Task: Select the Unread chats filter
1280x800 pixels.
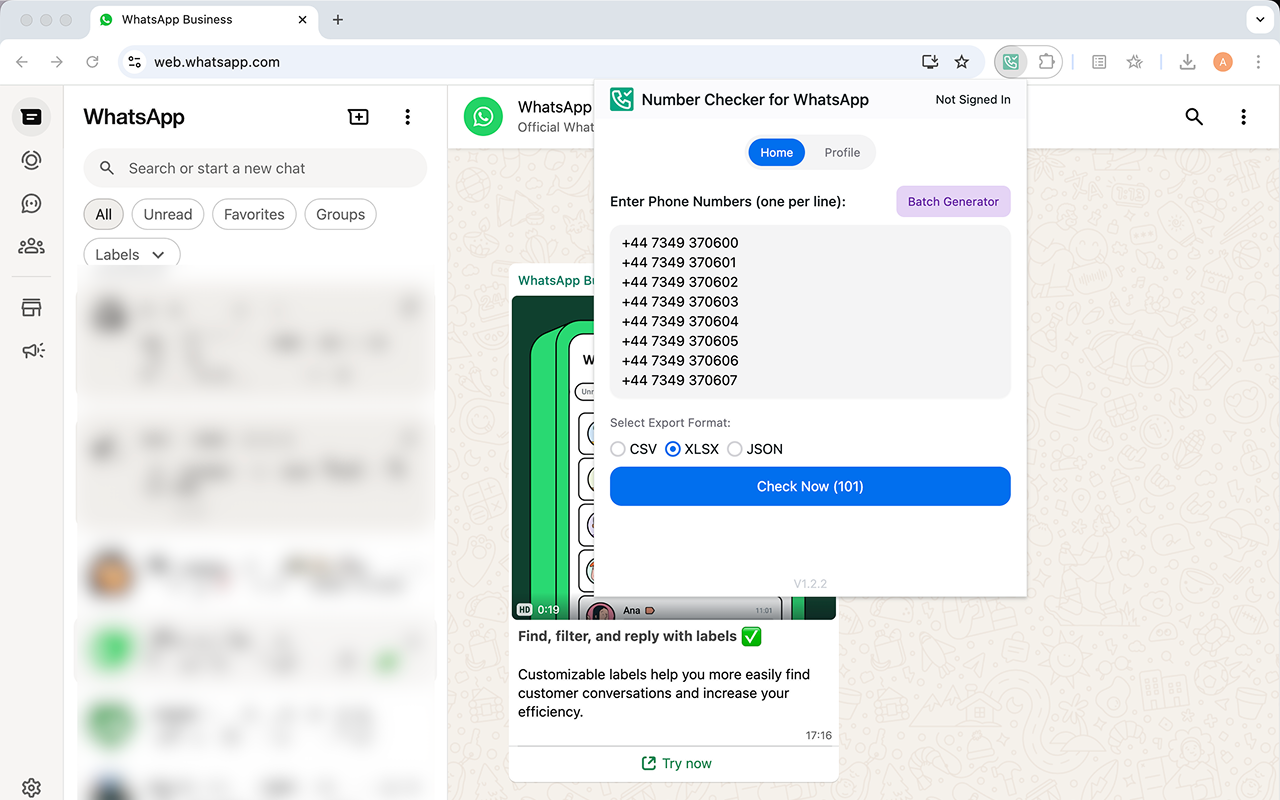Action: point(167,214)
